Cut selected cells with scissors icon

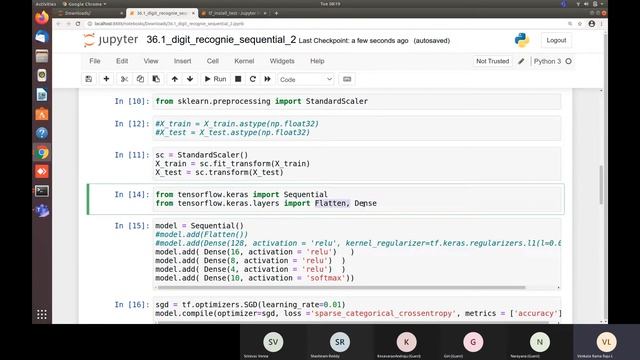124,79
